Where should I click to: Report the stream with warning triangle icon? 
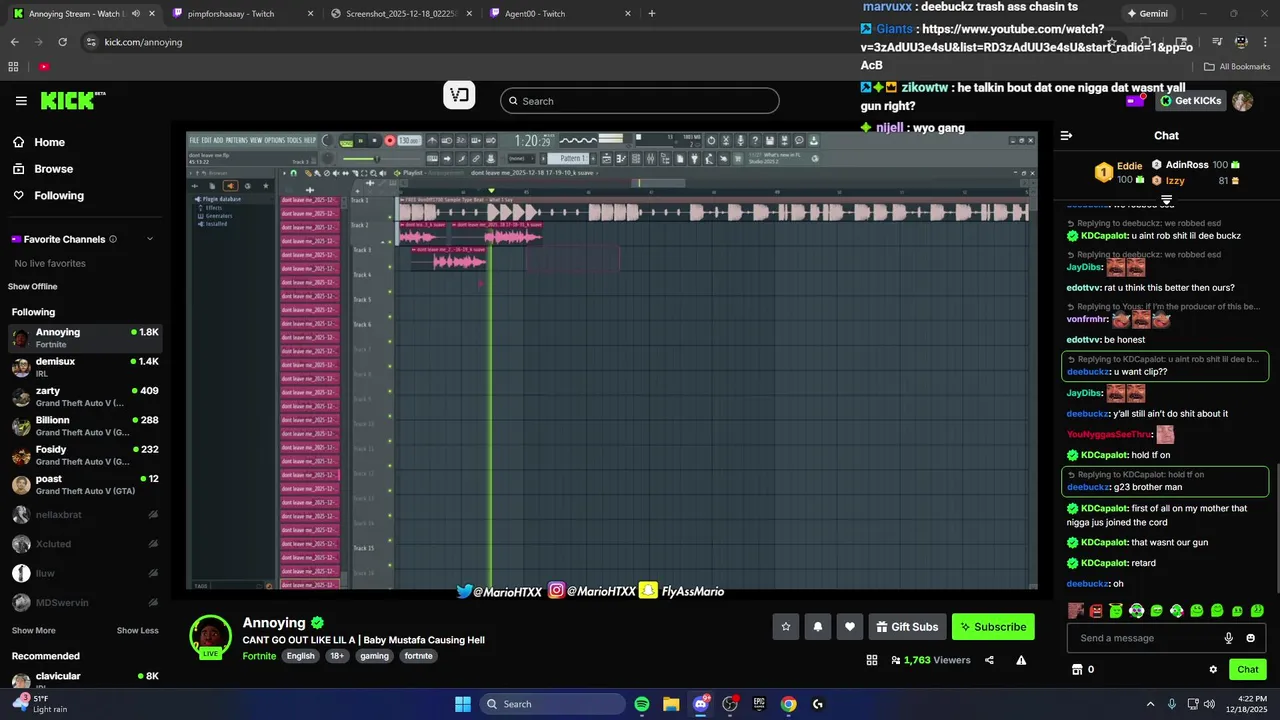click(x=1021, y=660)
